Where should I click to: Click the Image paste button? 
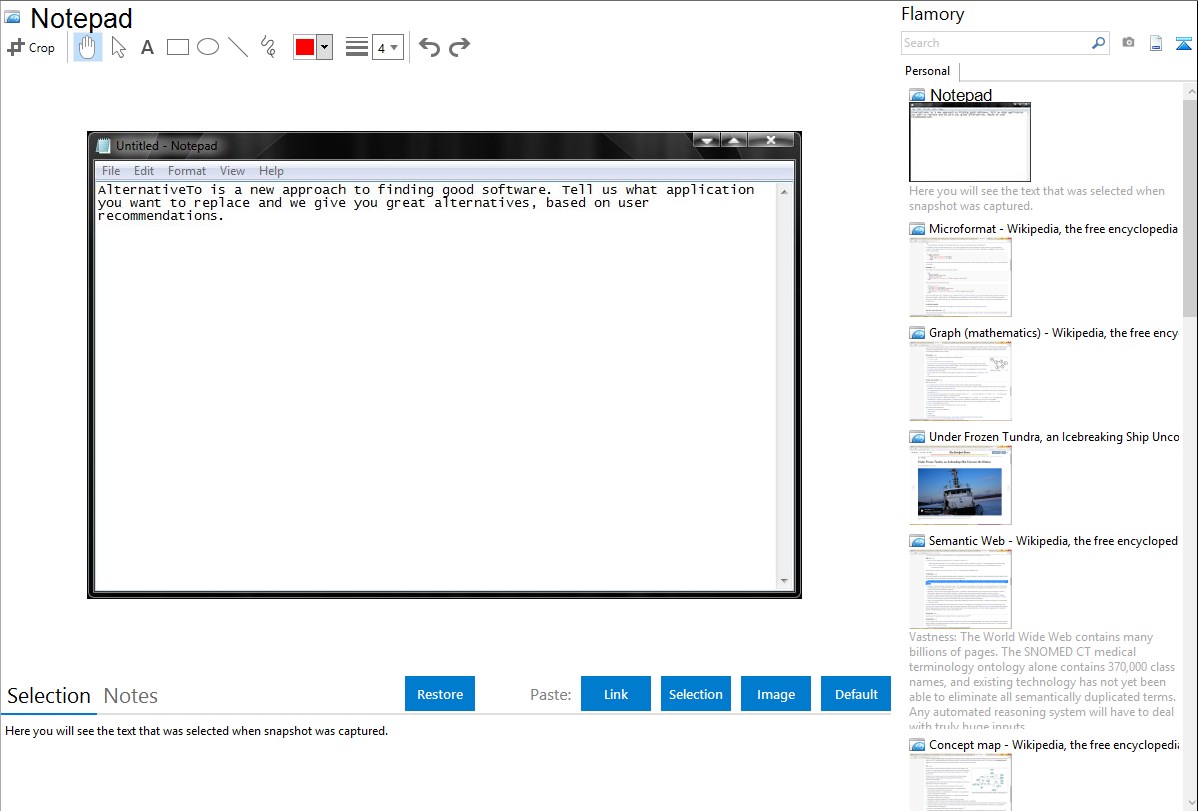pyautogui.click(x=775, y=694)
